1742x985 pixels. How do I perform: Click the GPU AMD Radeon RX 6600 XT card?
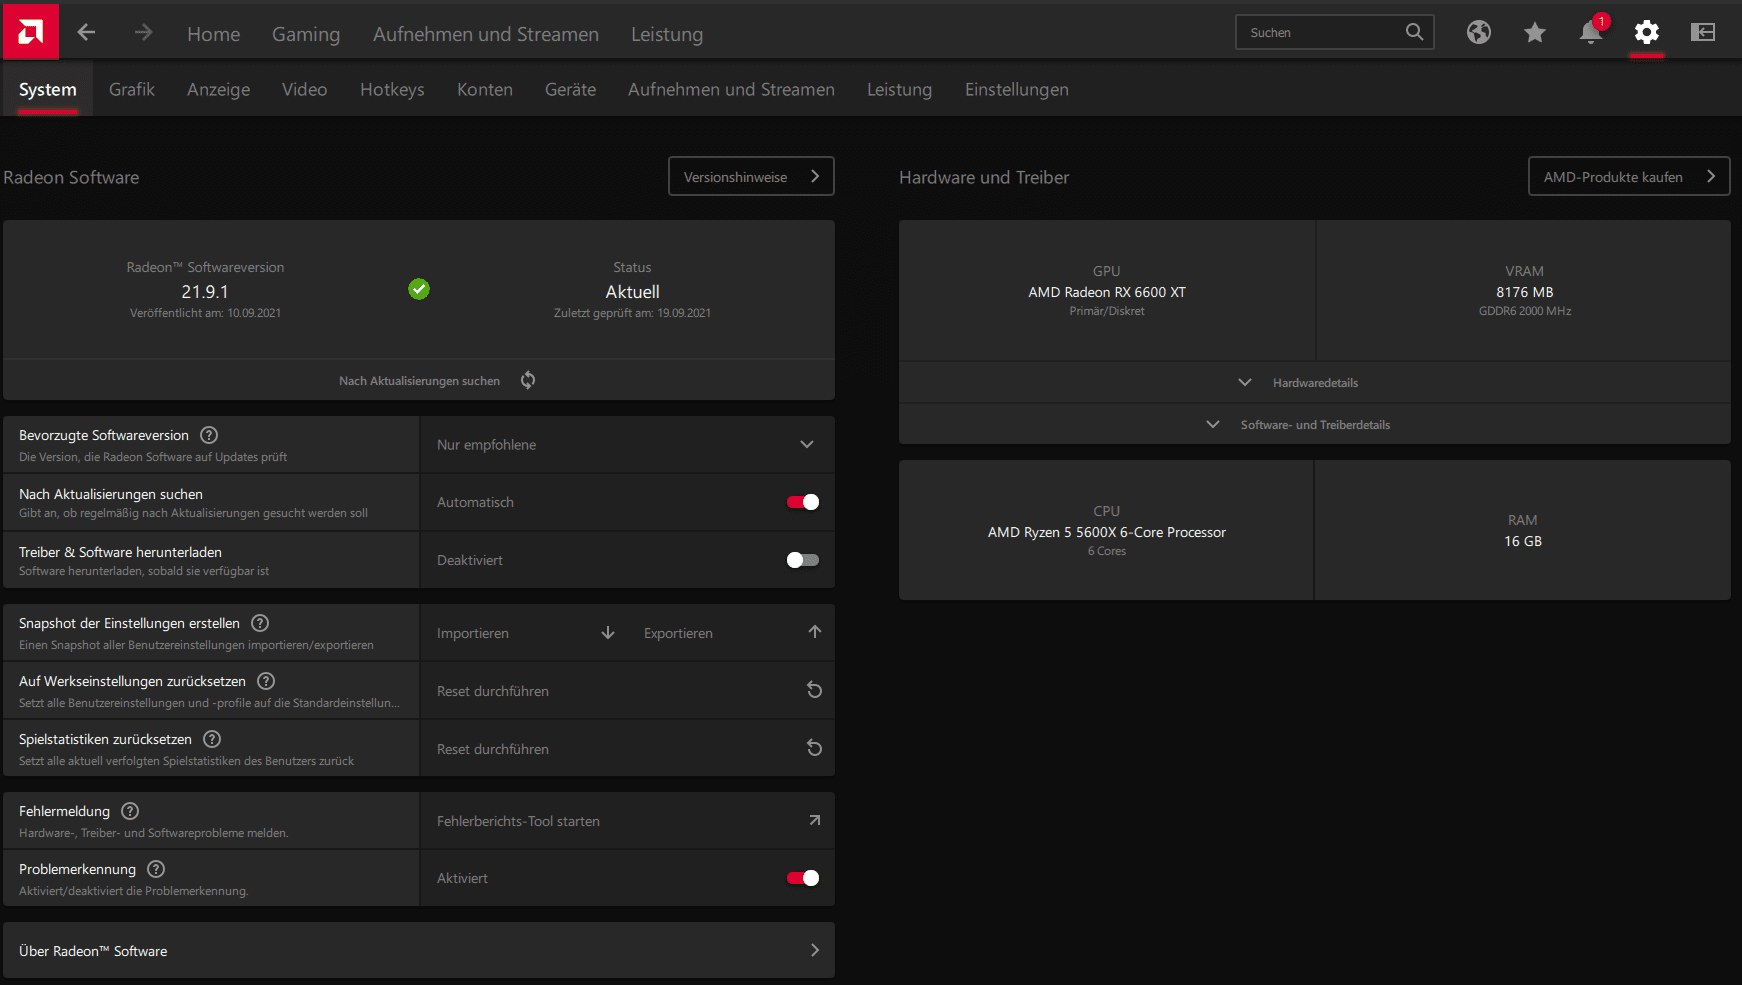1107,290
